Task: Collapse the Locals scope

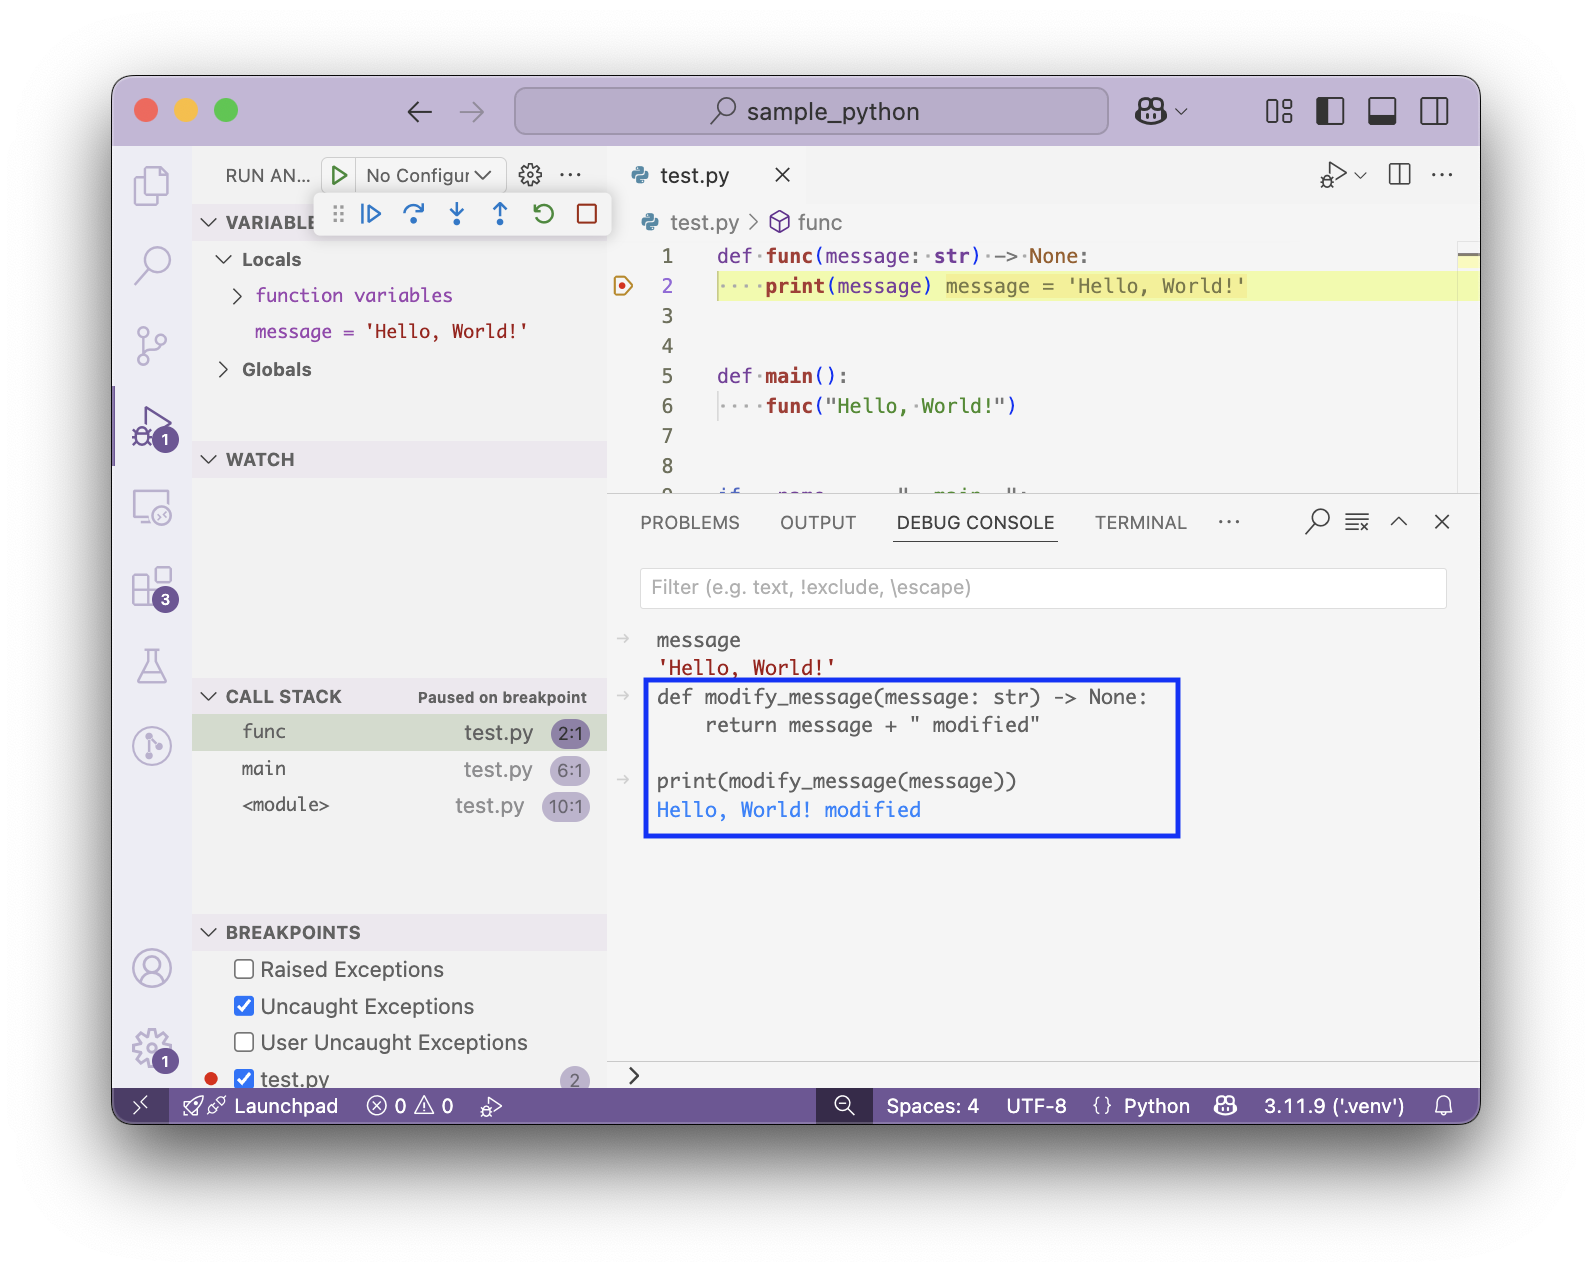Action: click(x=224, y=259)
